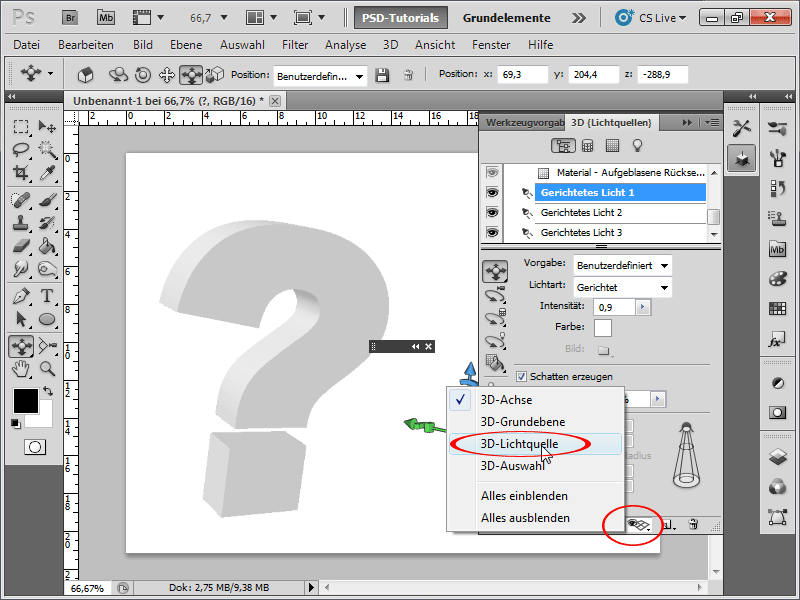Select PSD-Tutorials workspace button
Screen dimensions: 800x600
pos(401,18)
